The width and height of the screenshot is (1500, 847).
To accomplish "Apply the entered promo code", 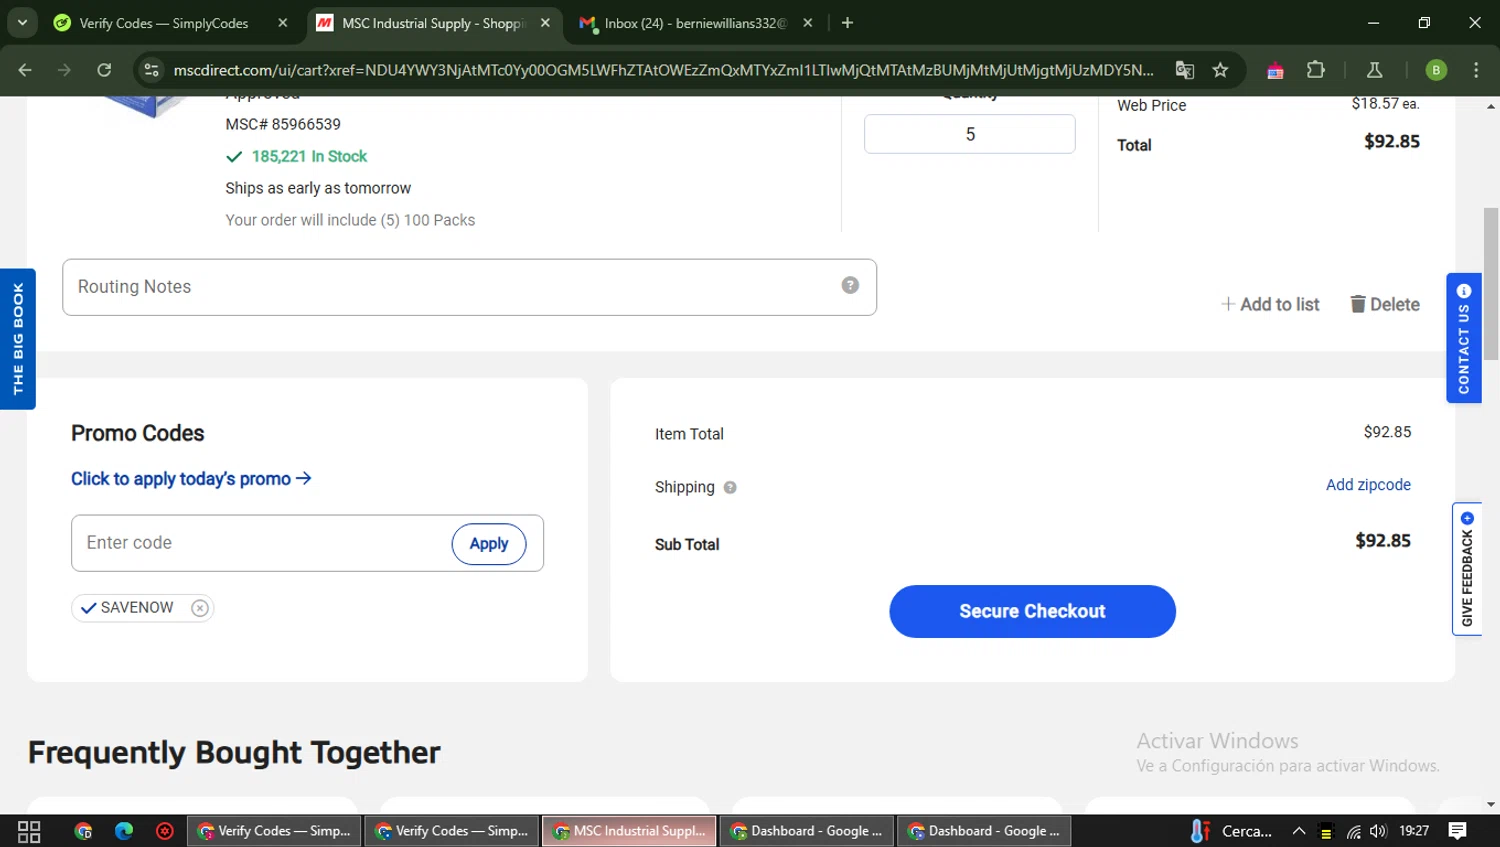I will click(x=489, y=544).
